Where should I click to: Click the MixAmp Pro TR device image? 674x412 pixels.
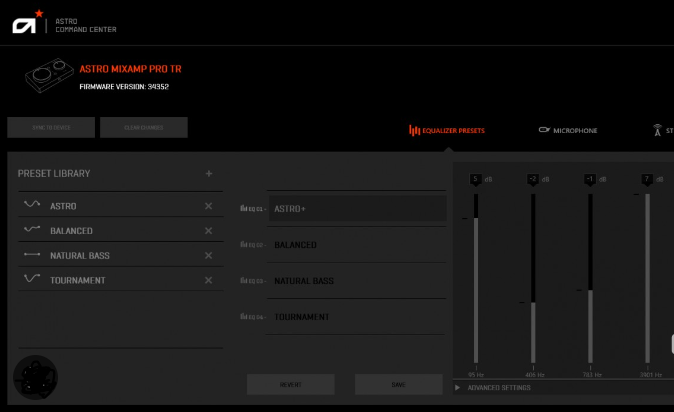(49, 75)
